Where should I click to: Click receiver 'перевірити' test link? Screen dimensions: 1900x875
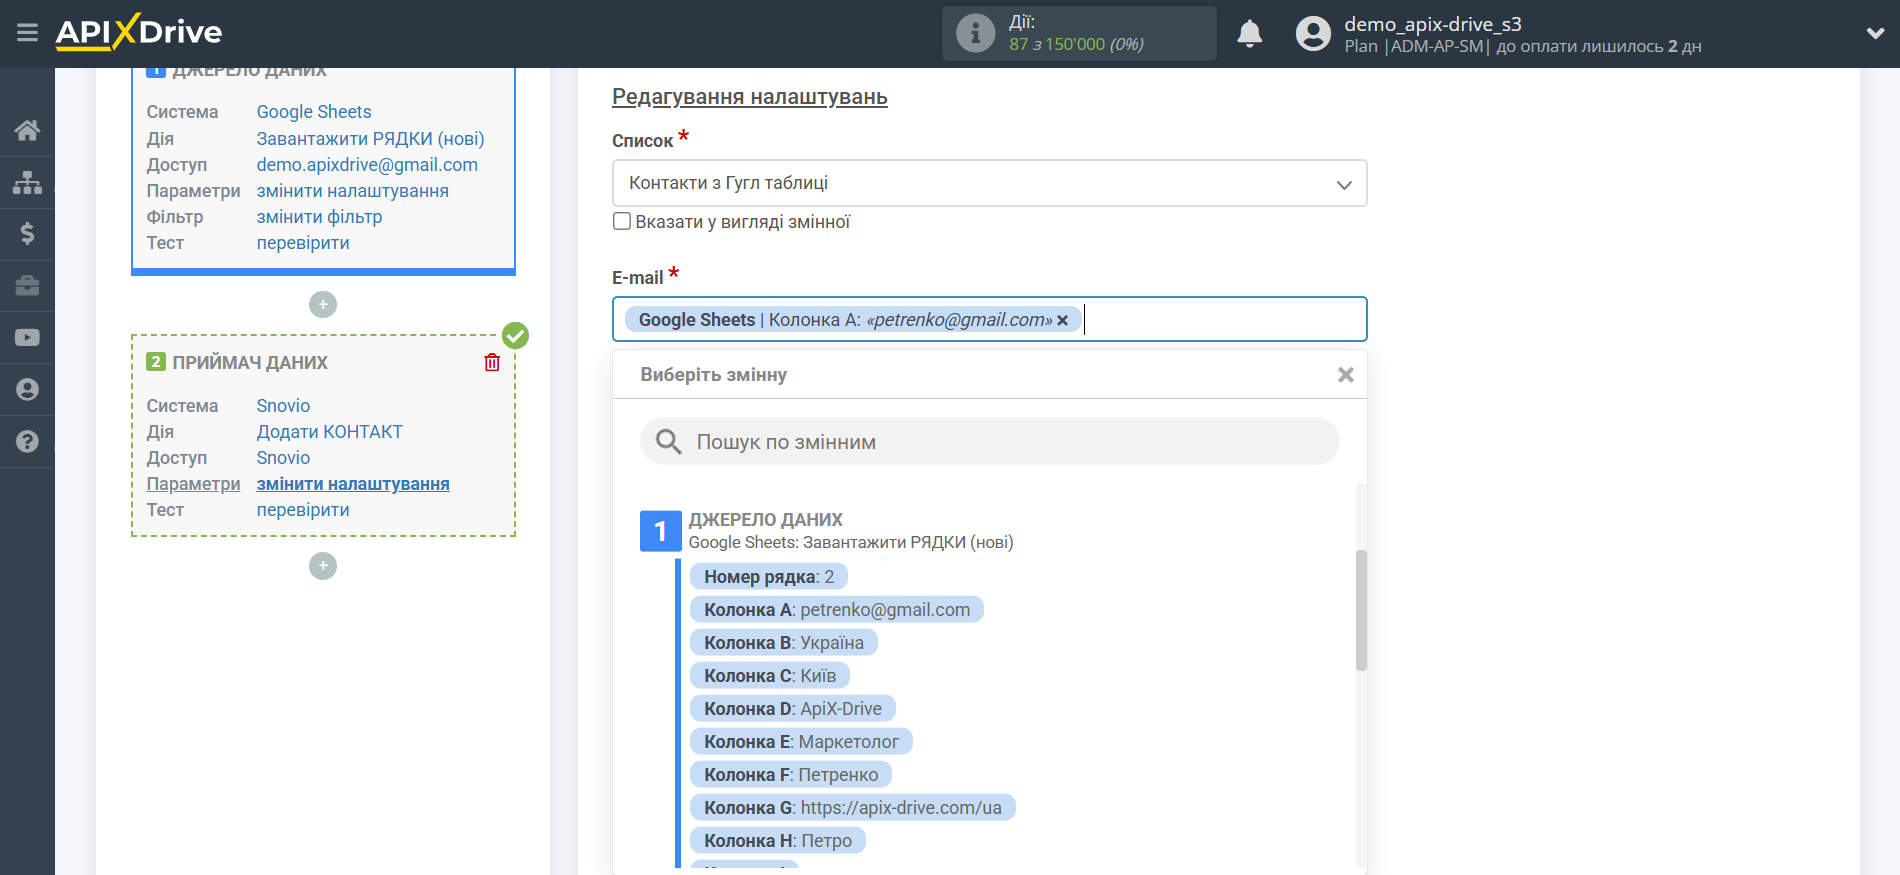pyautogui.click(x=303, y=510)
